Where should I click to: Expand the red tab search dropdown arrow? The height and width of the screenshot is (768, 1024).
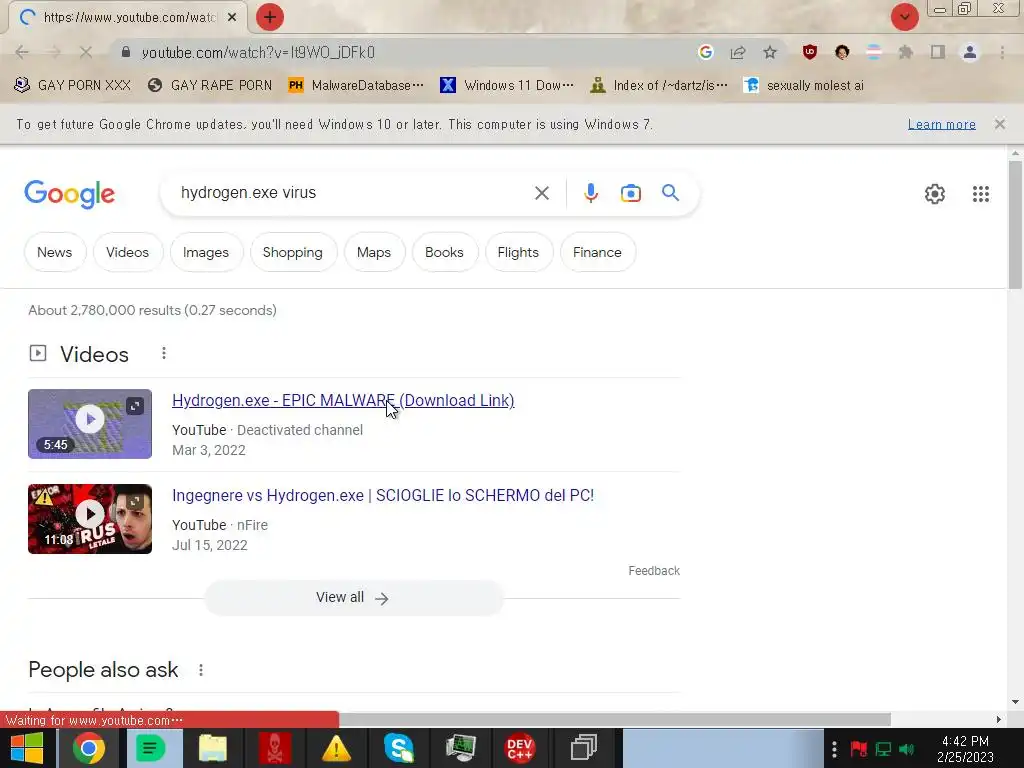904,17
